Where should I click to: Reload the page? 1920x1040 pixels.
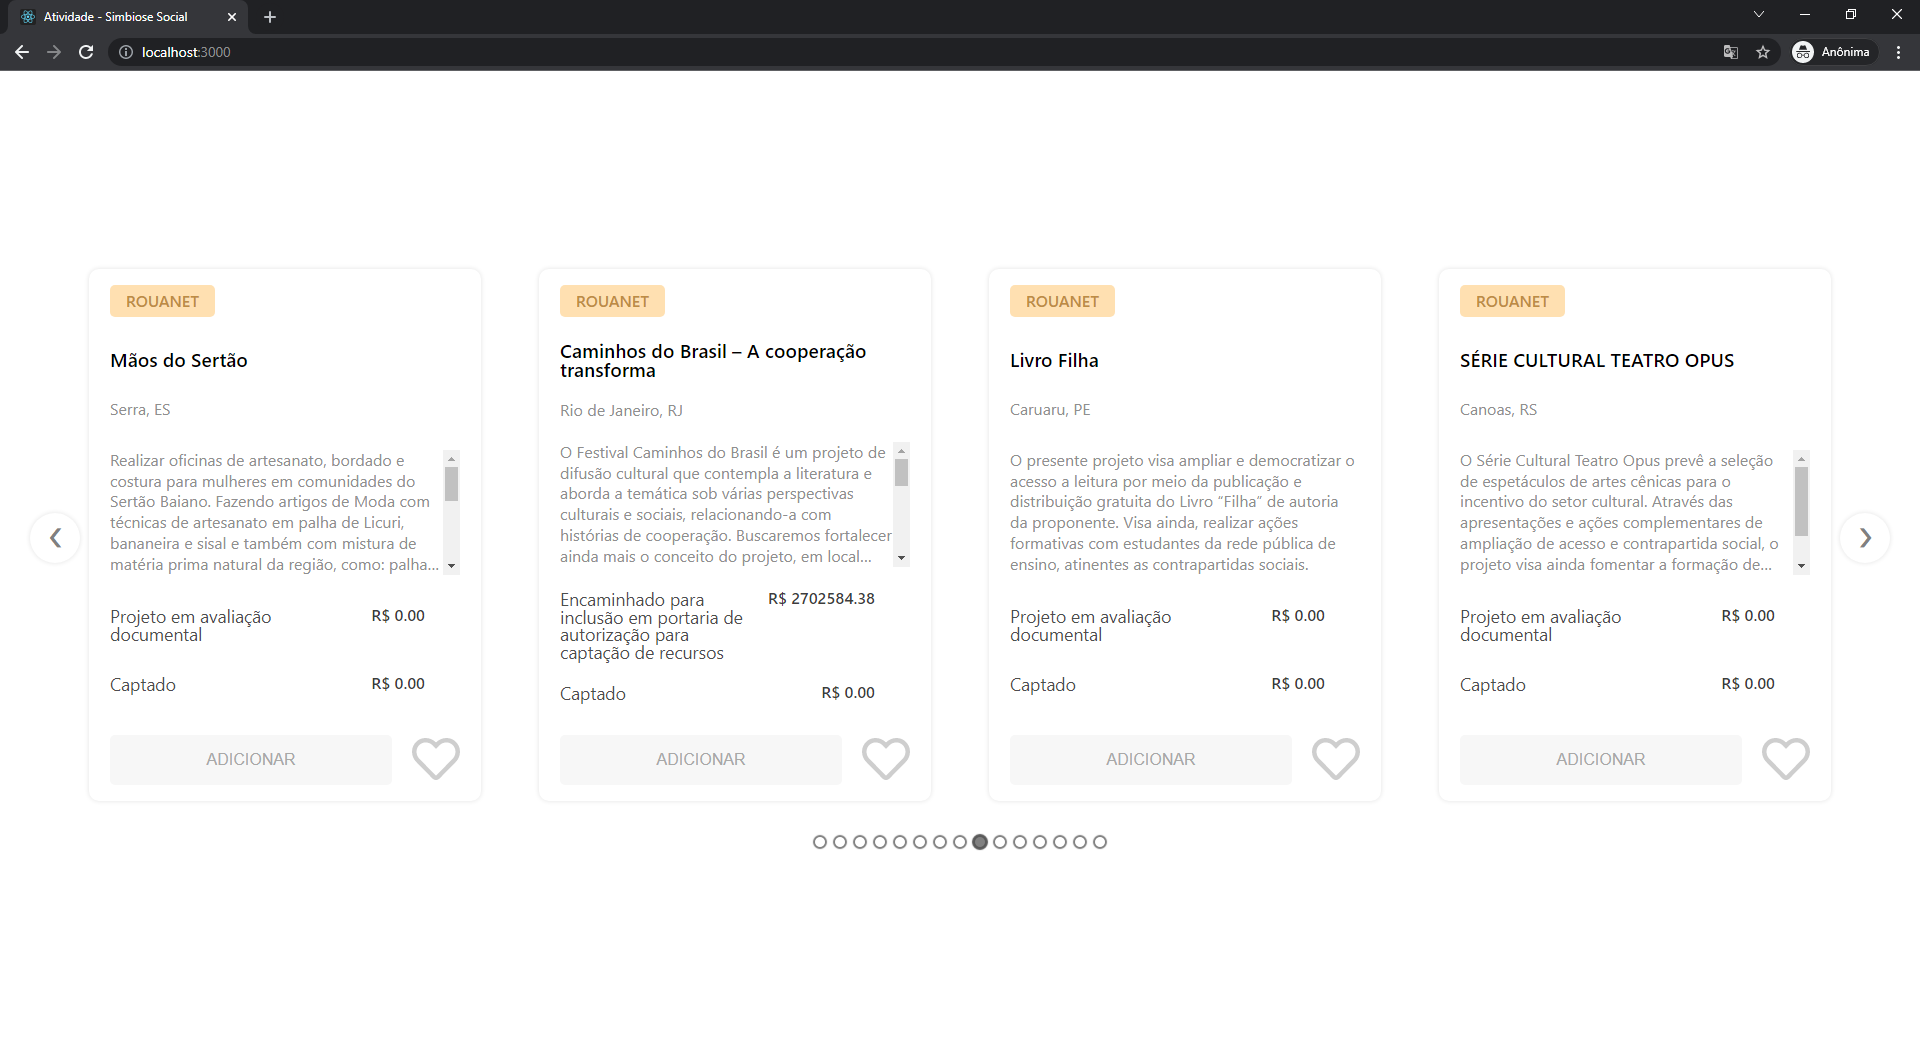point(86,52)
